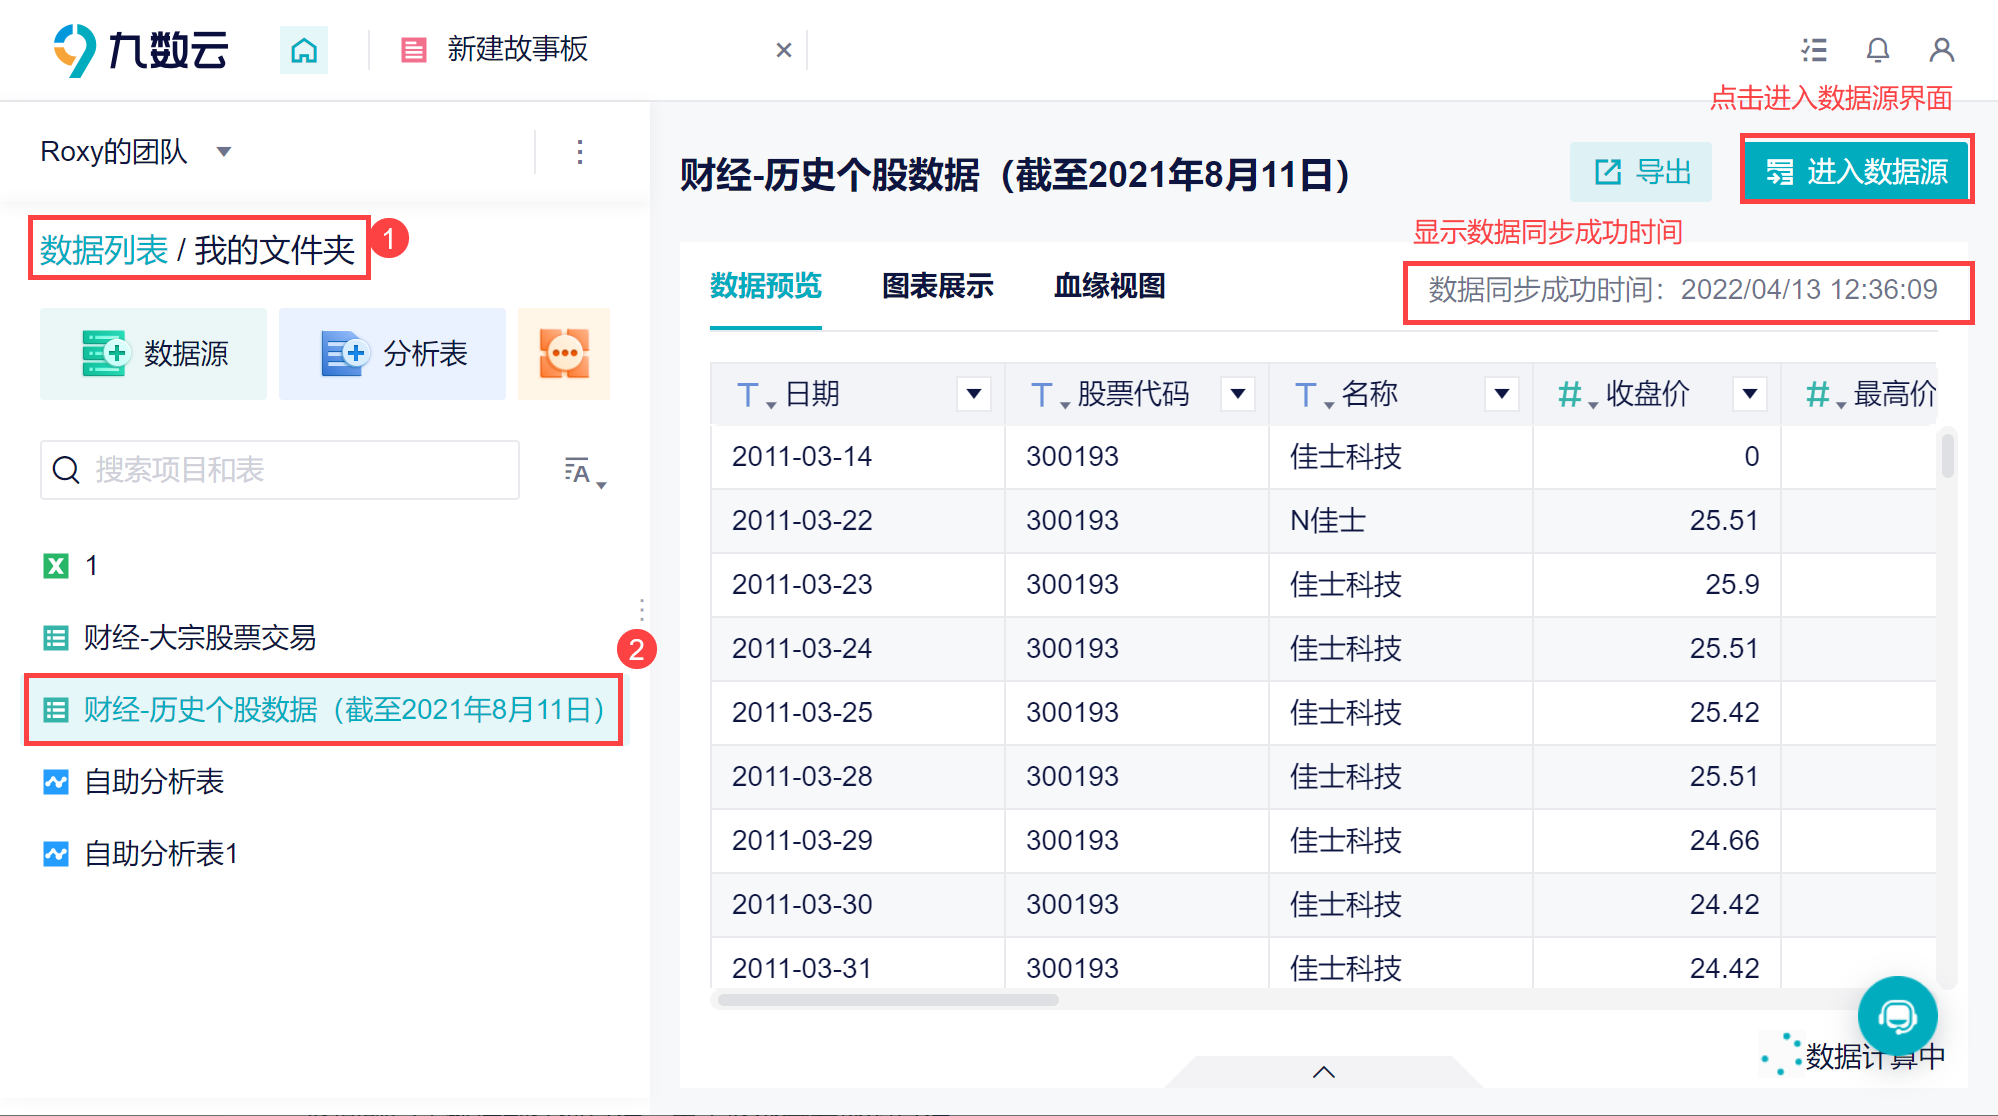The height and width of the screenshot is (1116, 1998).
Task: Click the 数据列表 breadcrumb link
Action: 104,250
